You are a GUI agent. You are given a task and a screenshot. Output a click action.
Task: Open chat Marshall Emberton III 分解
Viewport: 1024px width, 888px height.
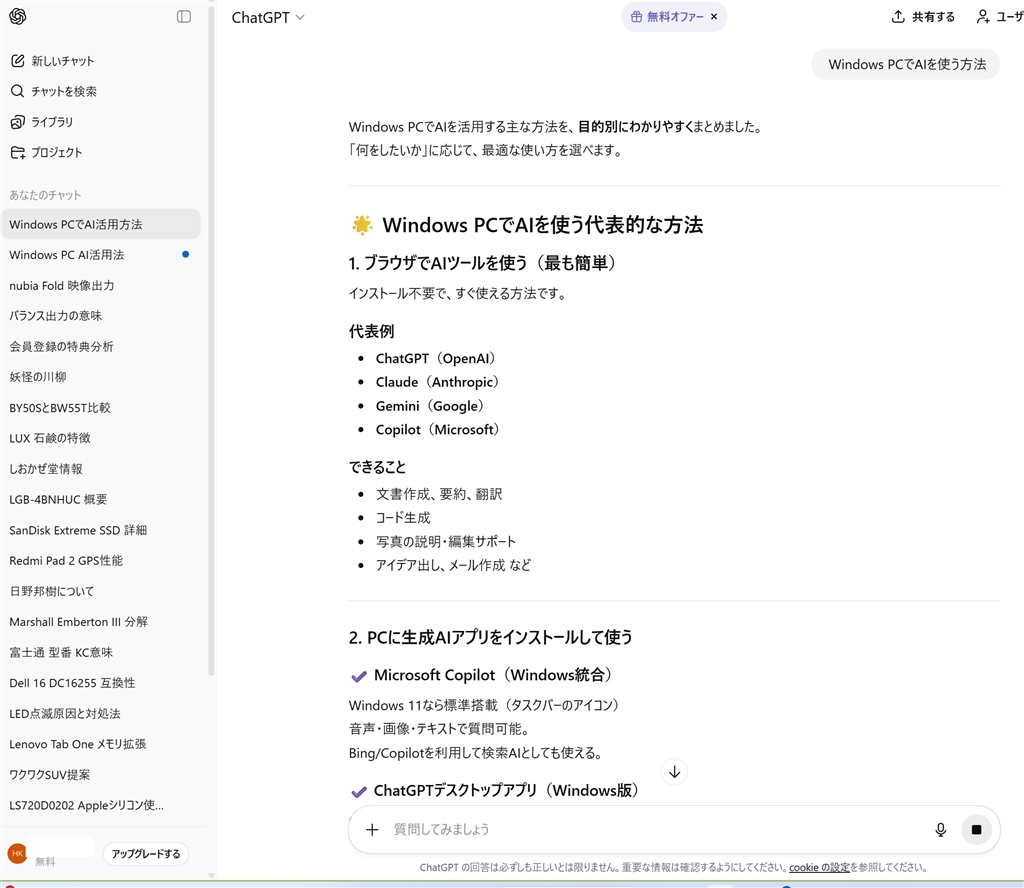101,622
